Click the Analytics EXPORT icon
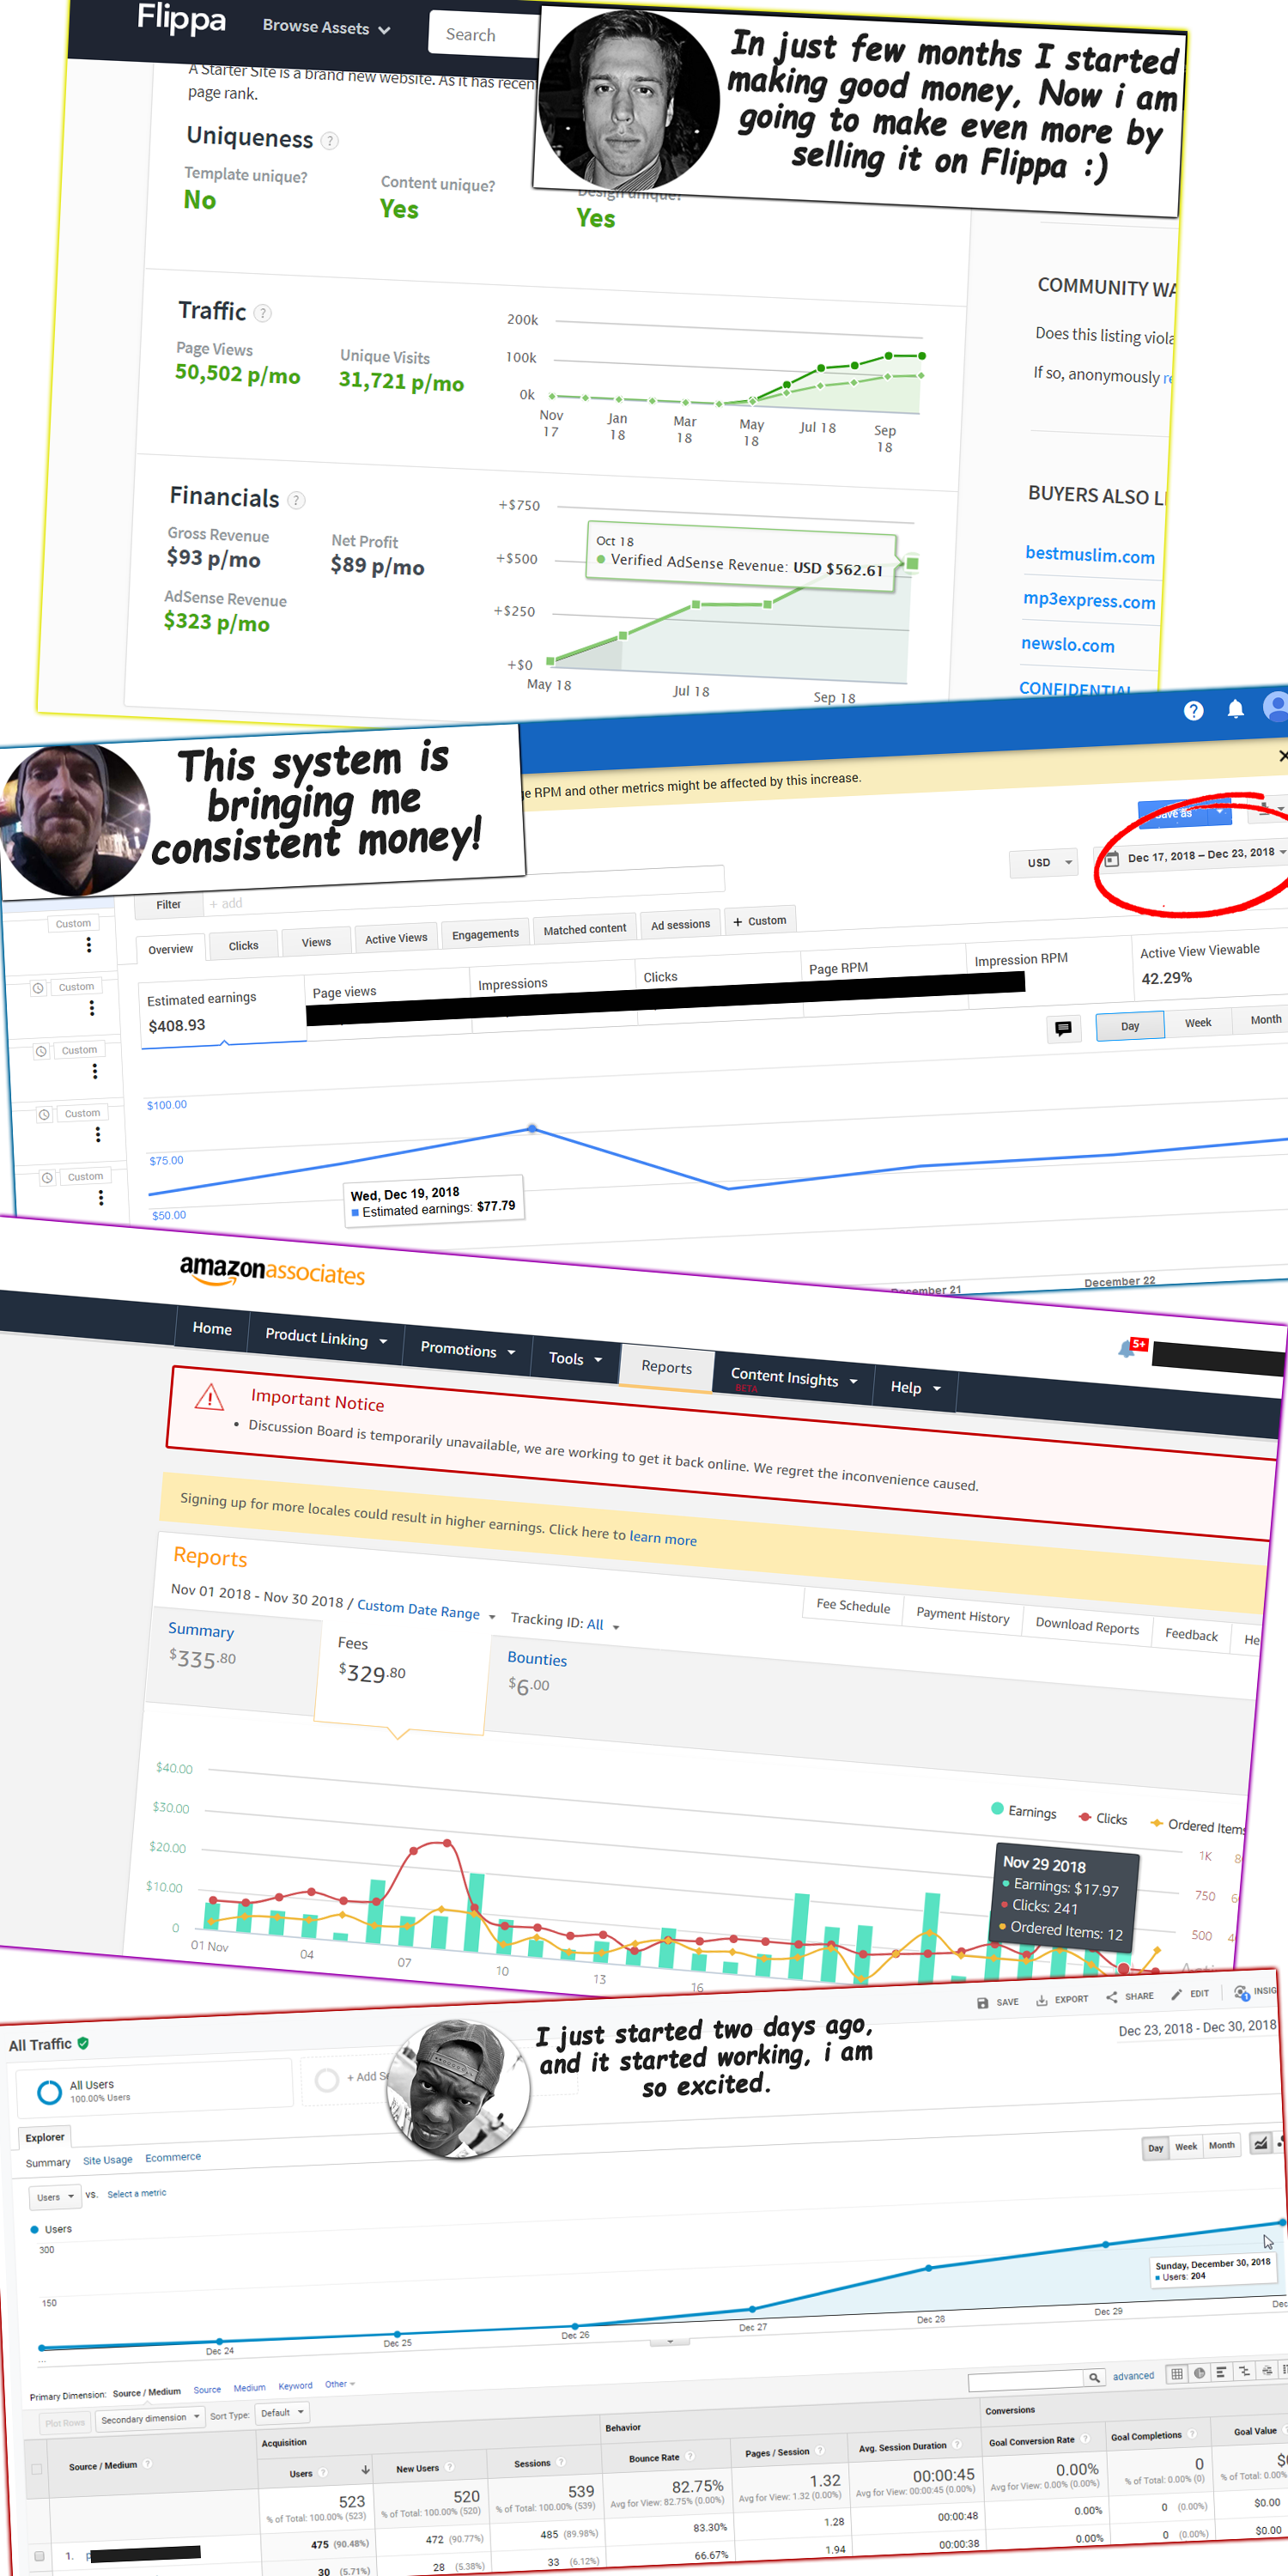The image size is (1288, 2576). pos(1041,2000)
